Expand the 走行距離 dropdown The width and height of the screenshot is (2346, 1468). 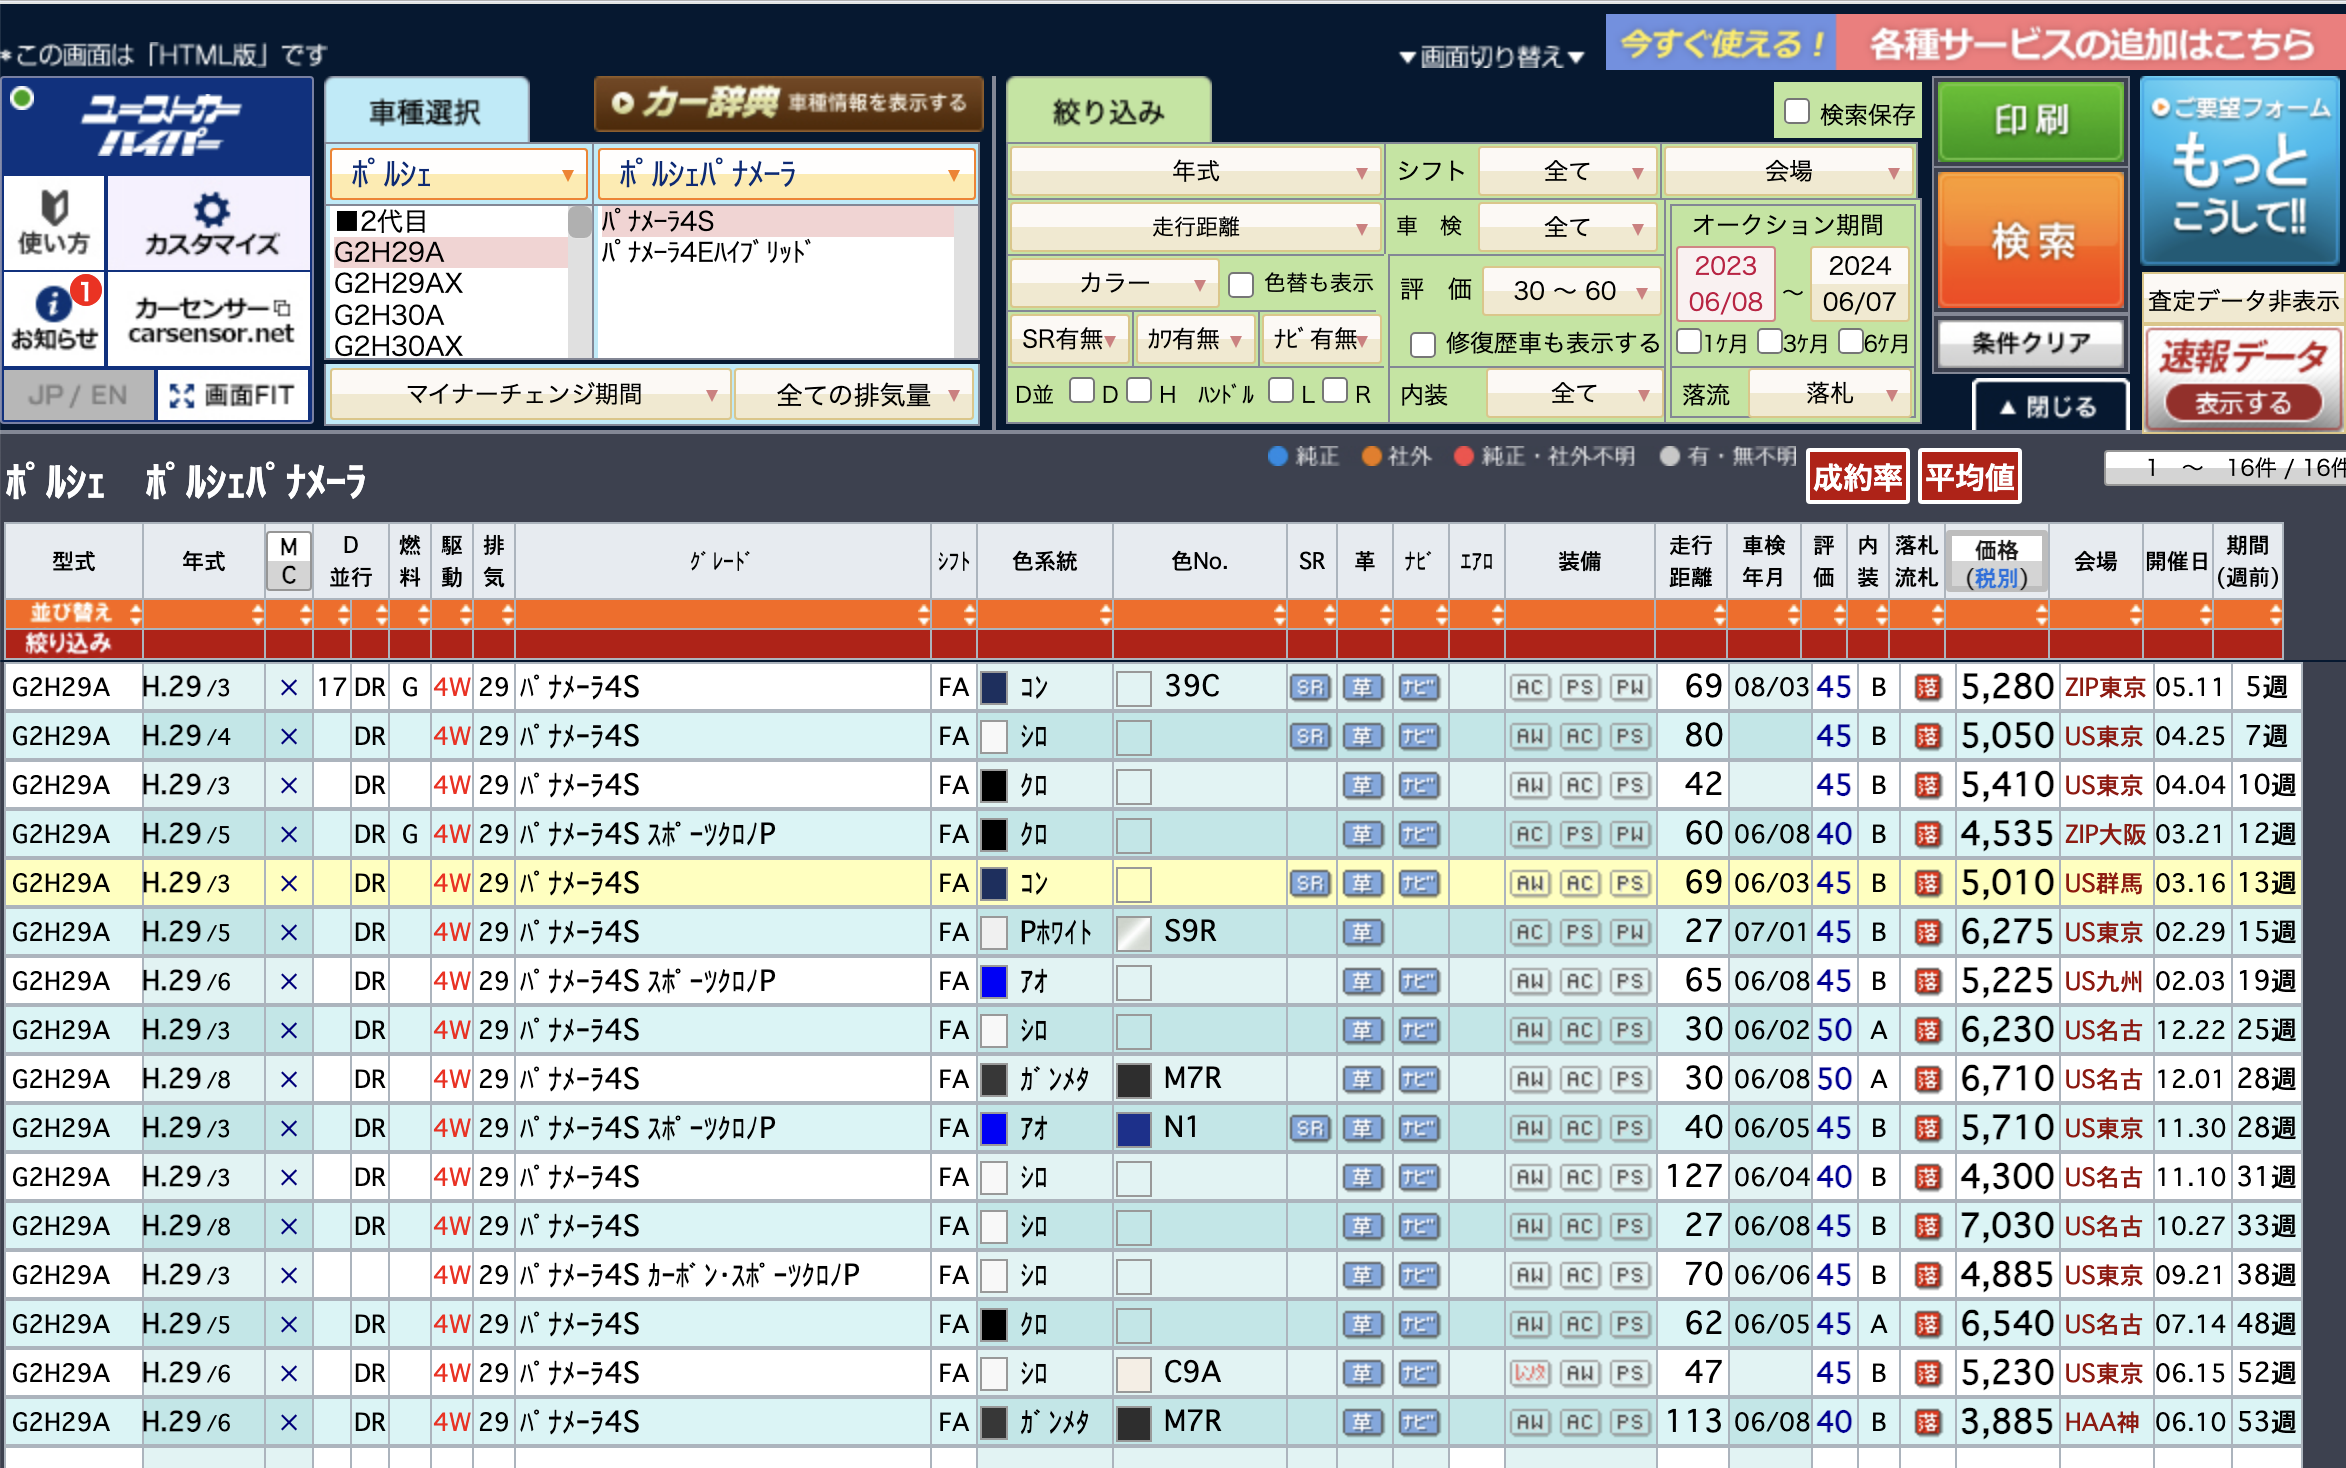1195,227
